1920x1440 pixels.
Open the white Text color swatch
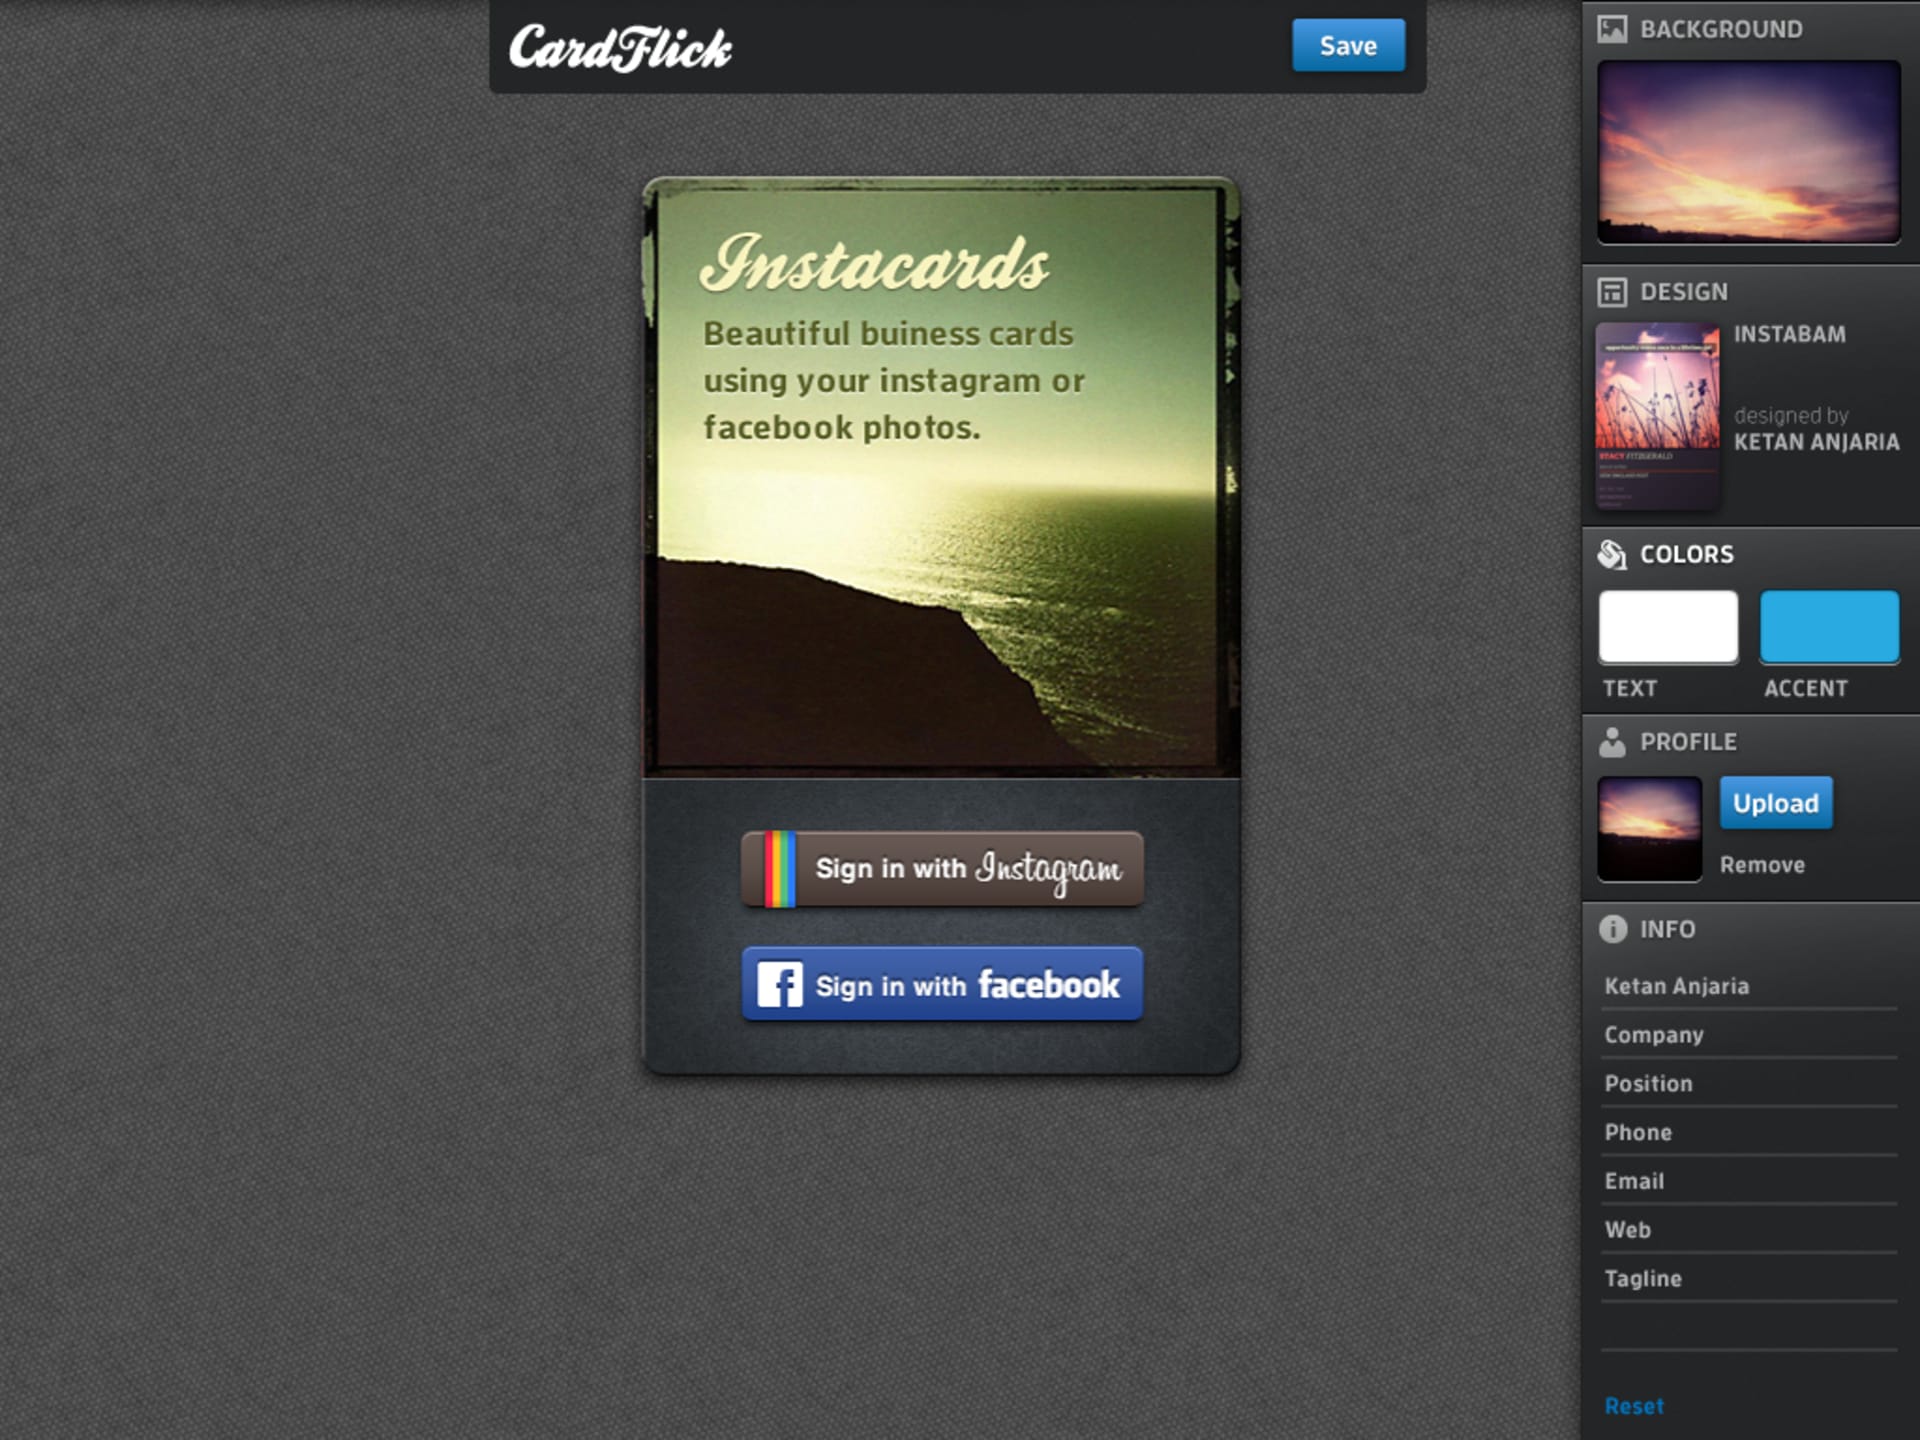(1667, 627)
